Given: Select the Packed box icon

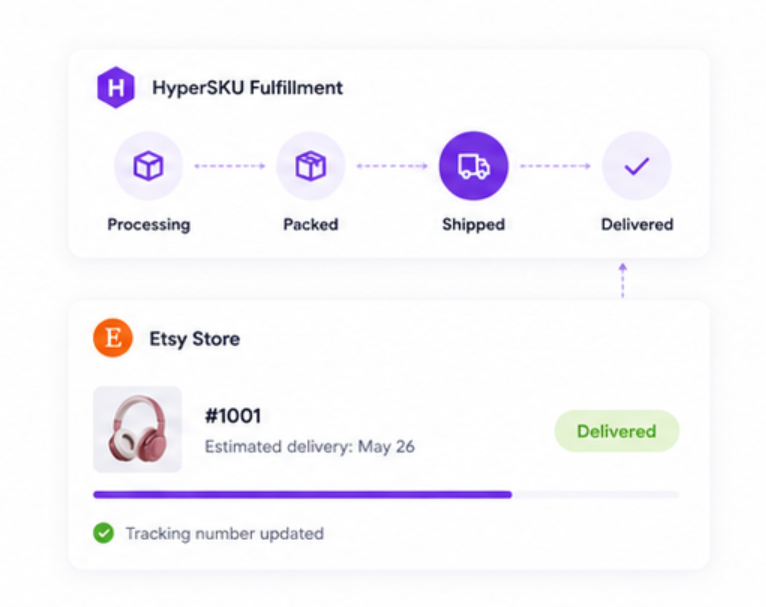Looking at the screenshot, I should [x=311, y=166].
